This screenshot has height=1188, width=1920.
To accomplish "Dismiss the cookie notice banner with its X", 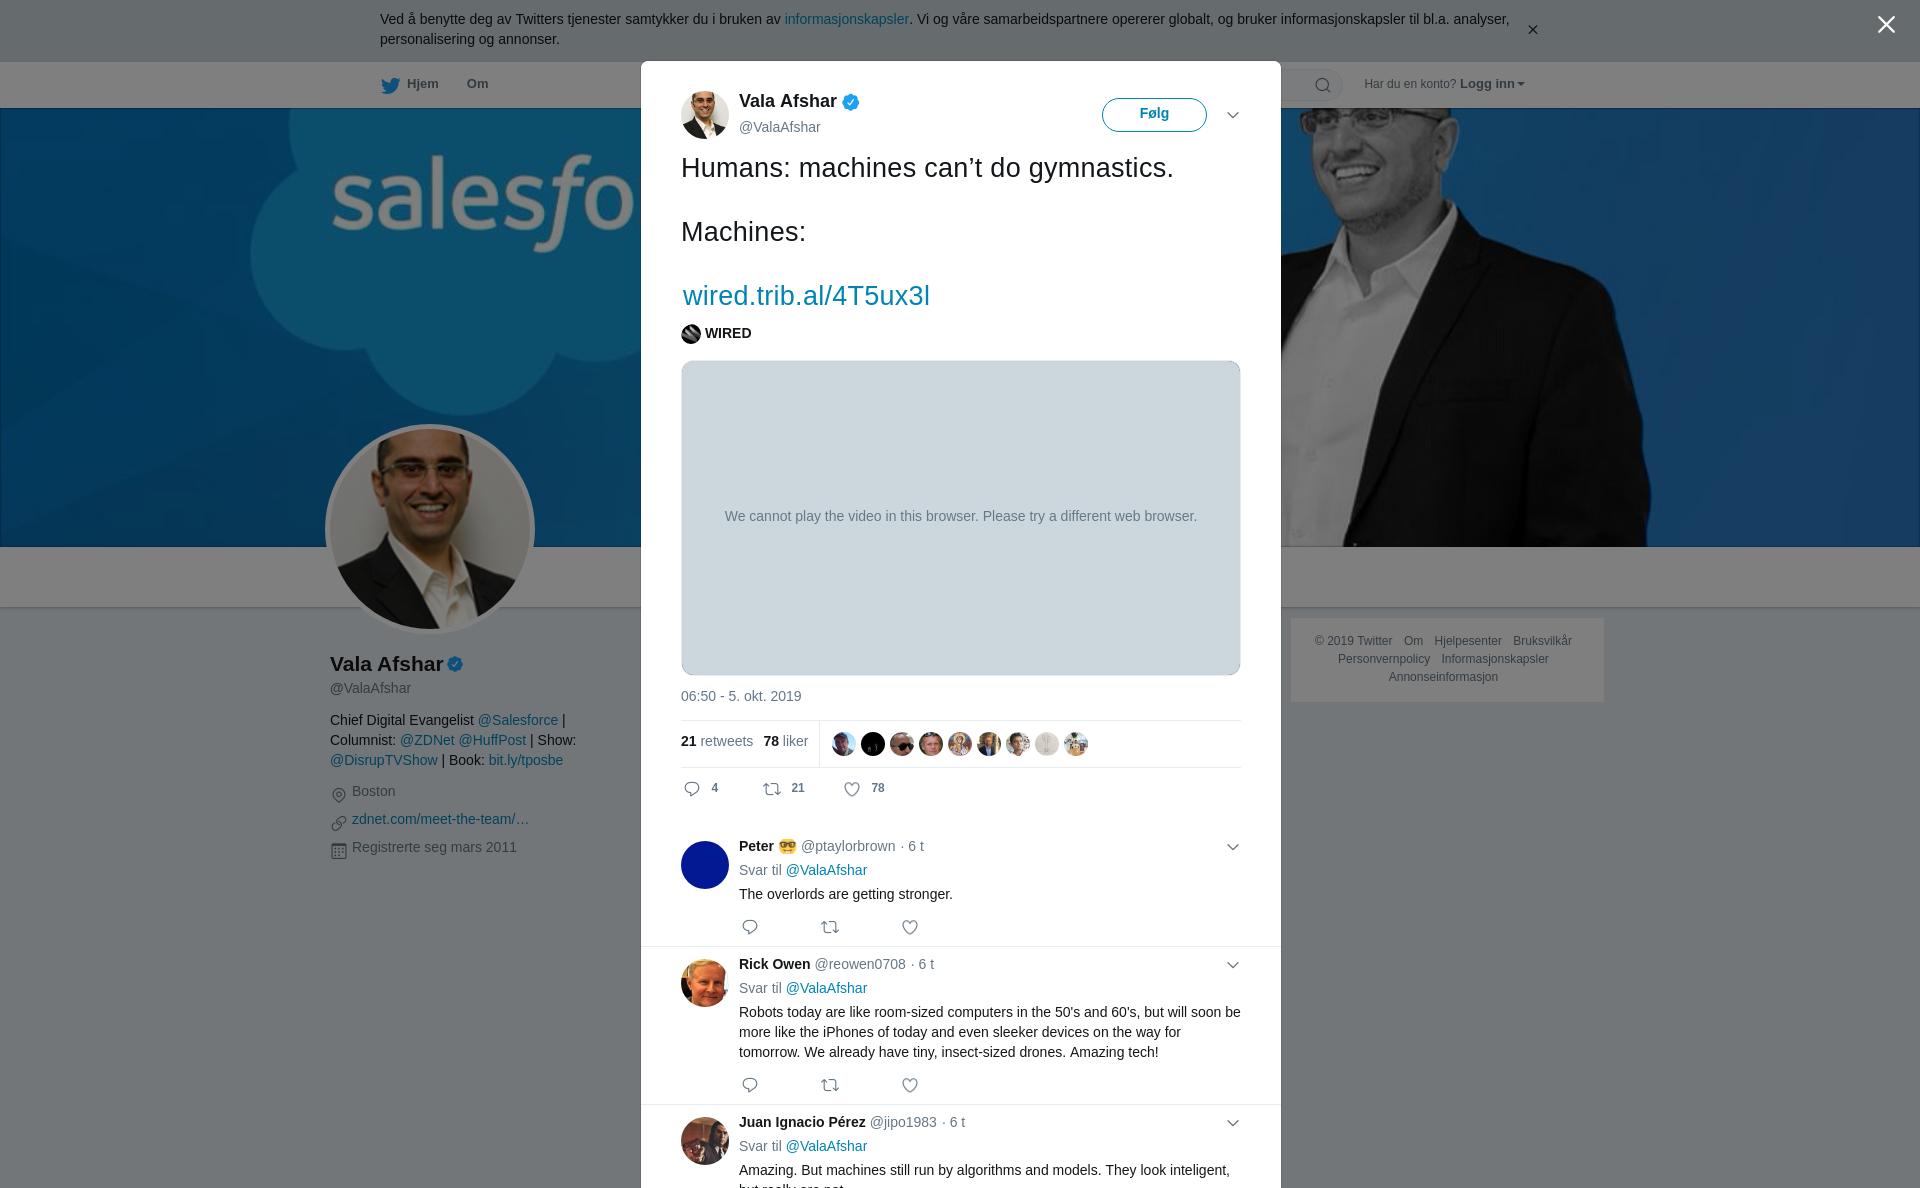I will (1533, 30).
